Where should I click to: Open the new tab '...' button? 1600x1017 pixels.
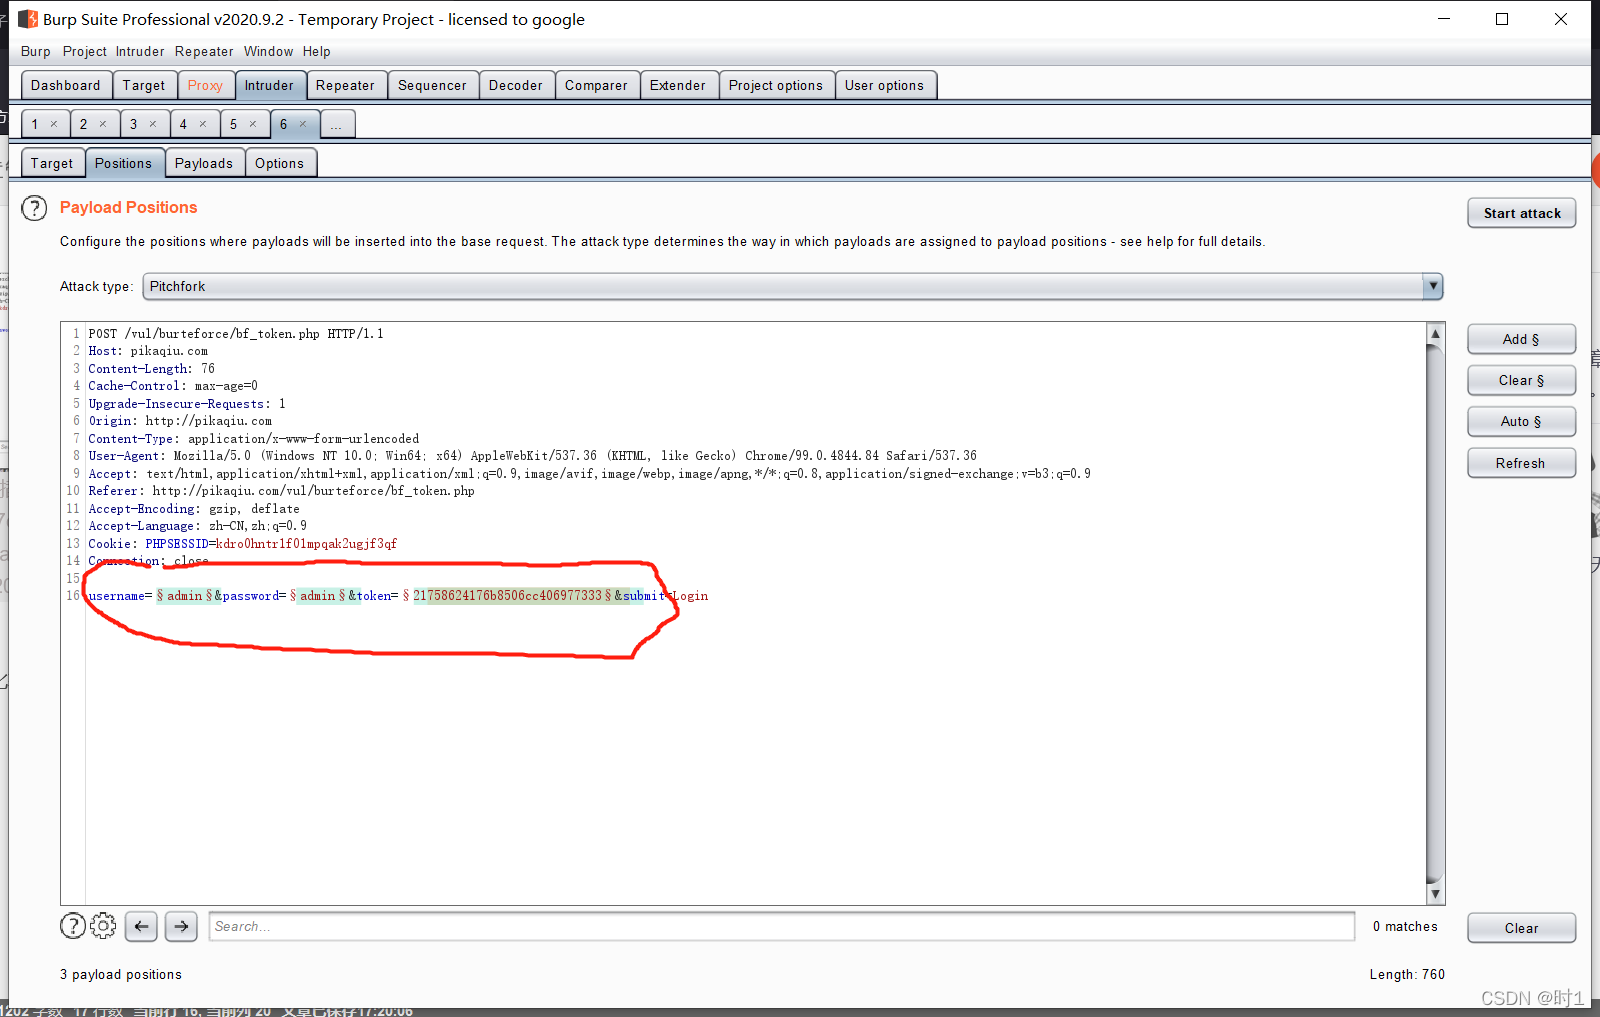(x=337, y=124)
